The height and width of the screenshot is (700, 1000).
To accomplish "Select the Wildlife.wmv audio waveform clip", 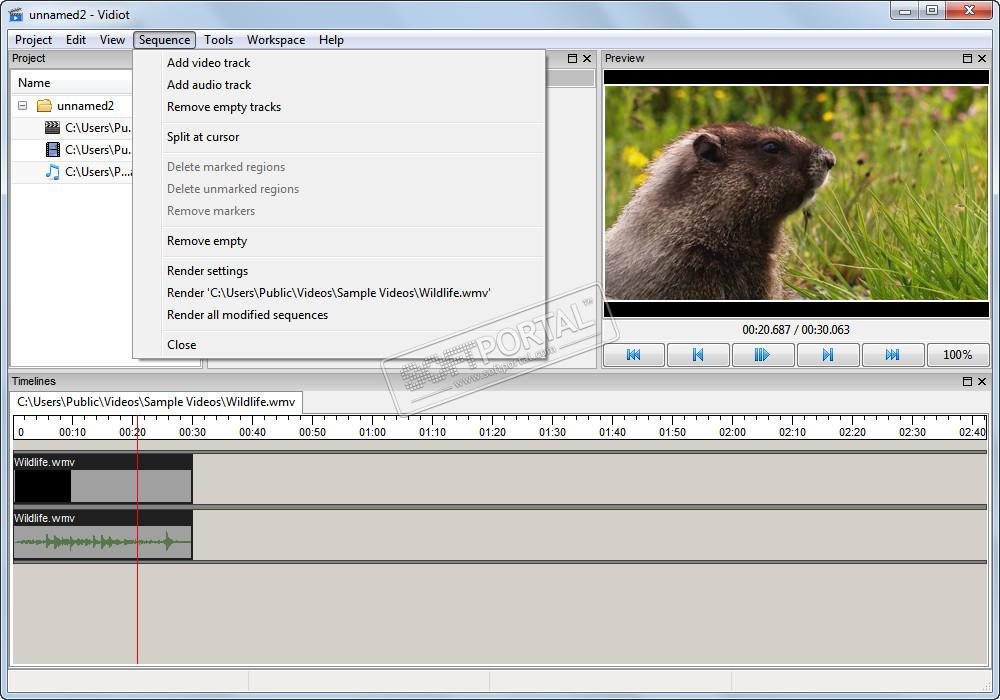I will click(102, 542).
